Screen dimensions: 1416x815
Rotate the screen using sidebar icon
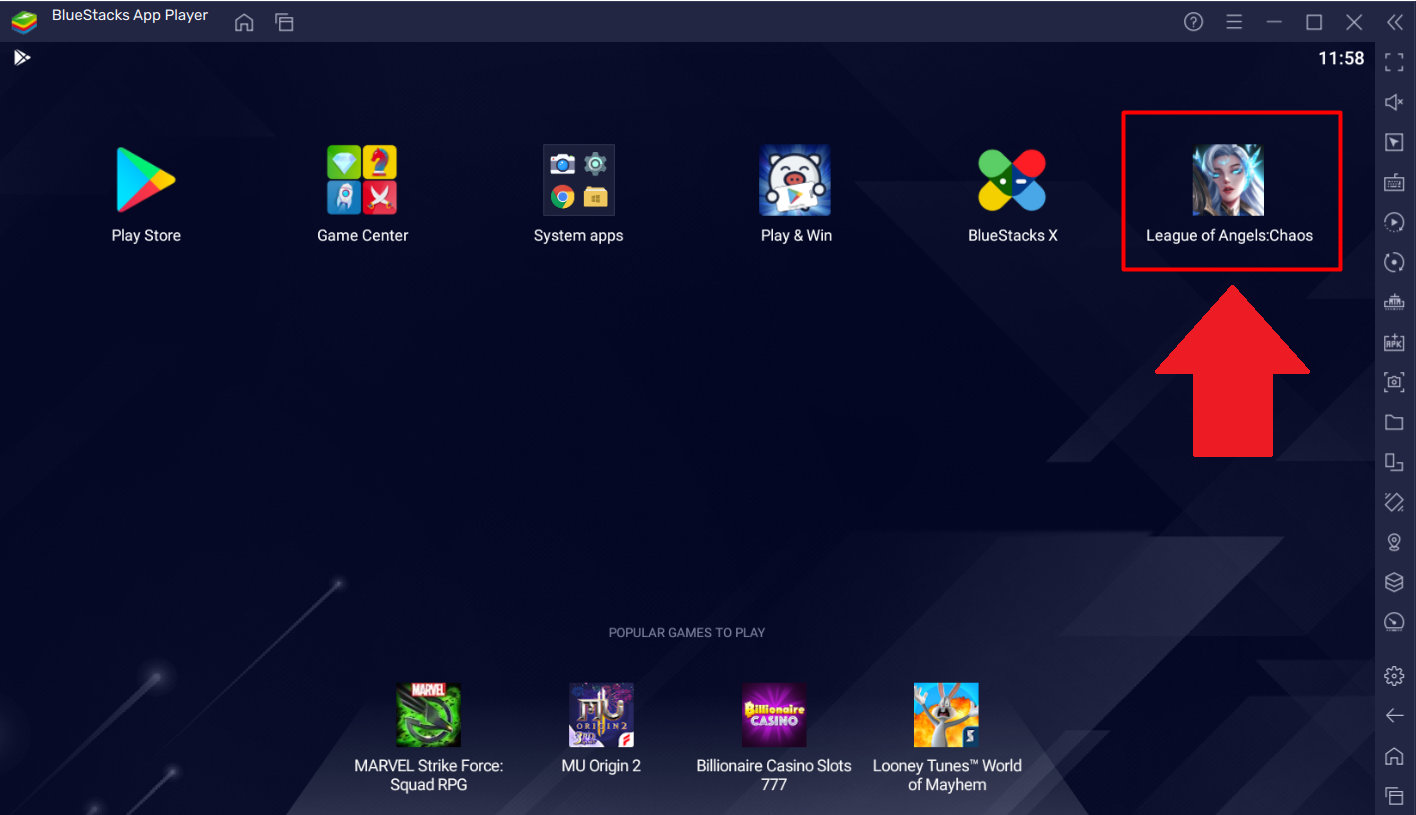(1394, 462)
